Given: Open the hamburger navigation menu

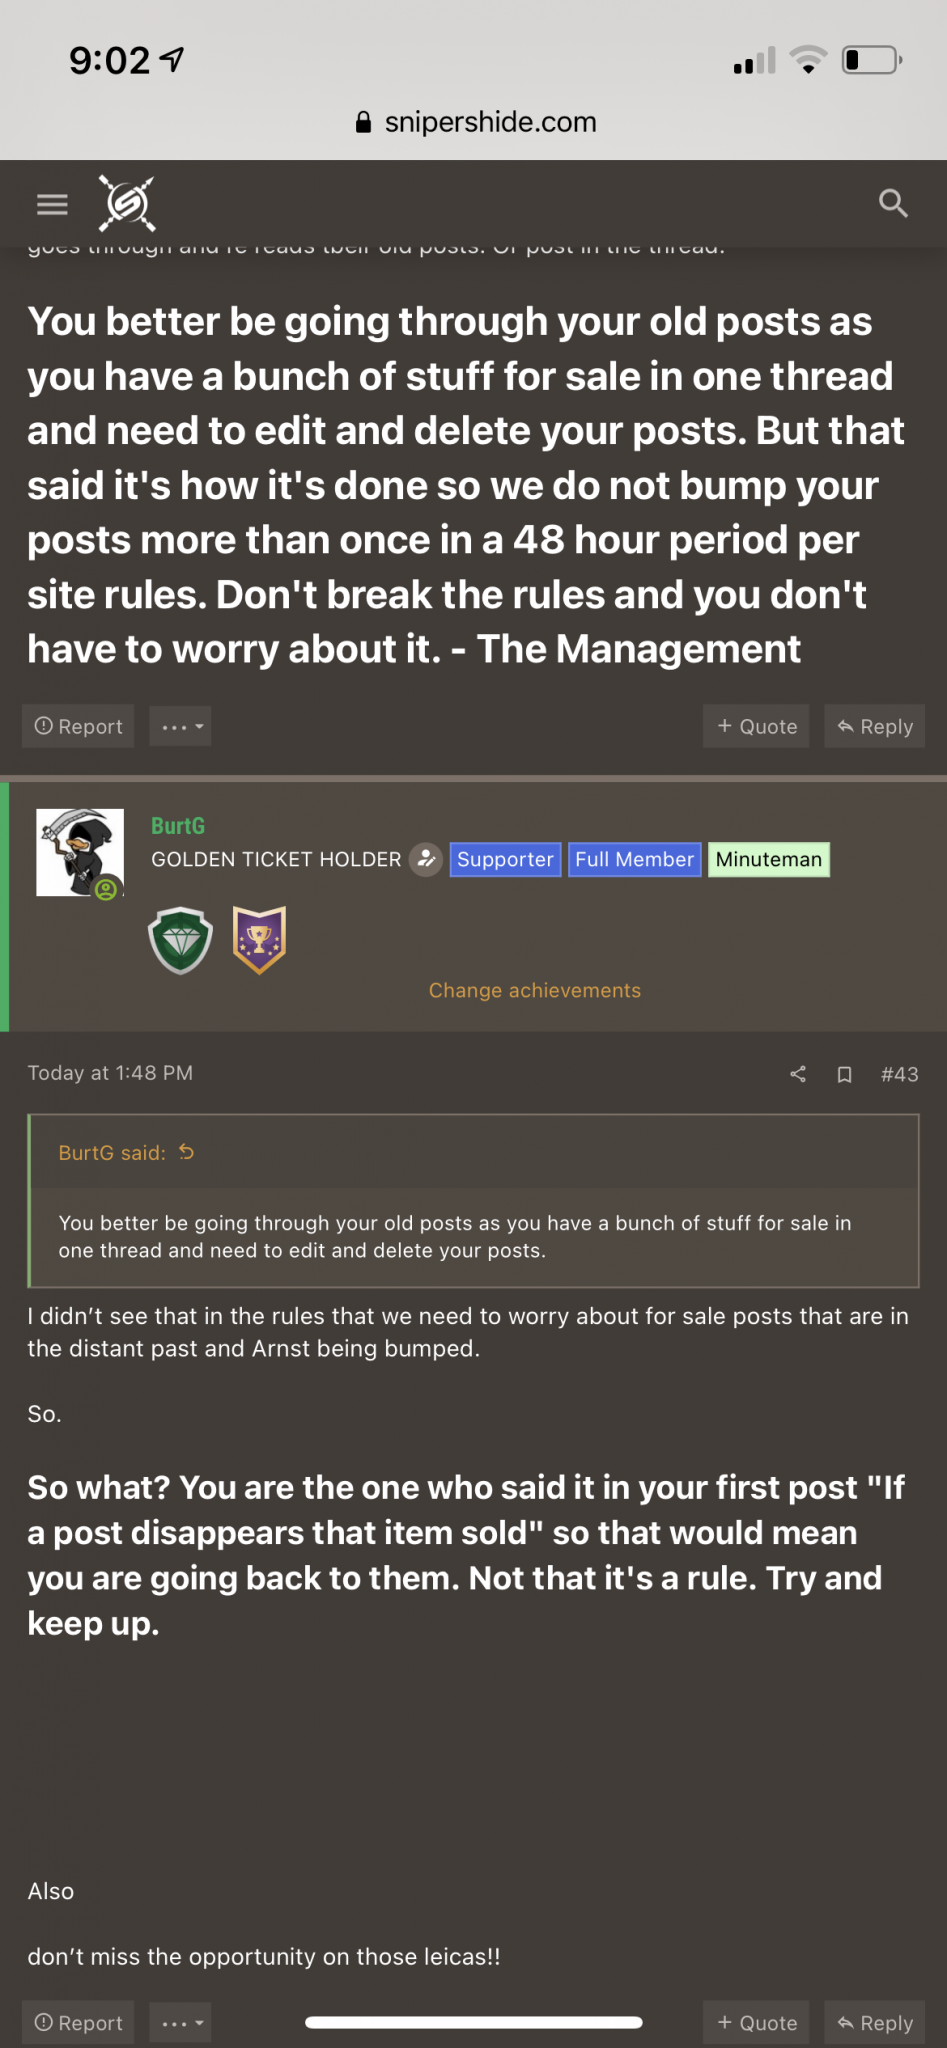Looking at the screenshot, I should click(x=52, y=204).
